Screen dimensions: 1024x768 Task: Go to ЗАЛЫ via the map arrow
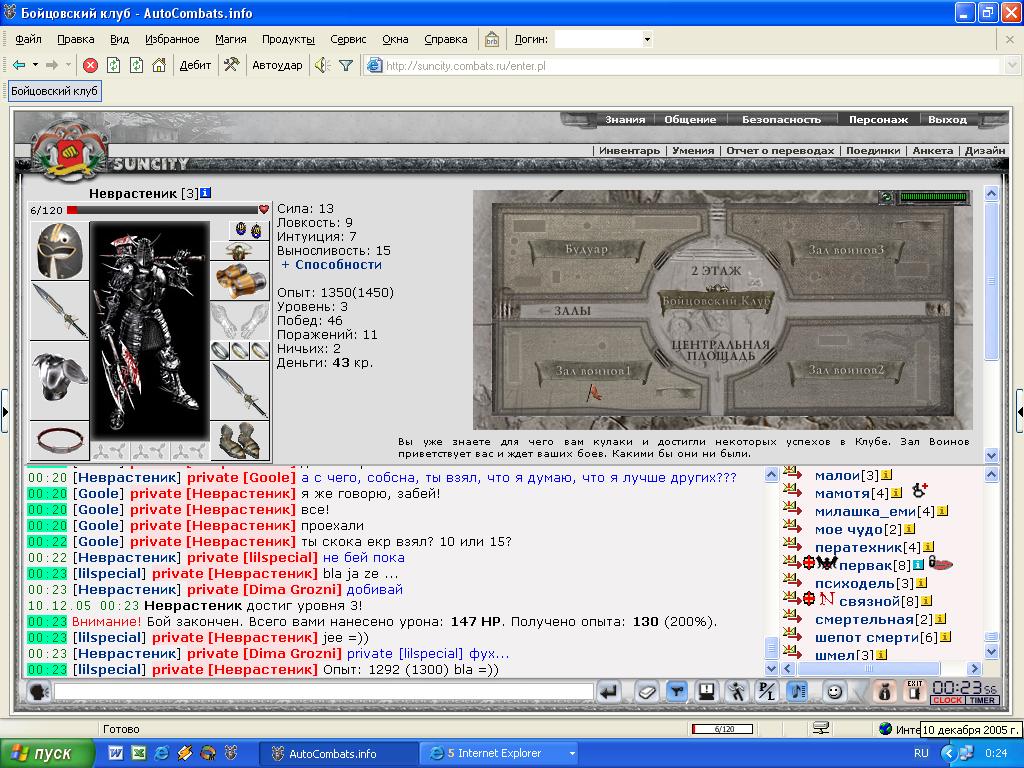pos(565,311)
